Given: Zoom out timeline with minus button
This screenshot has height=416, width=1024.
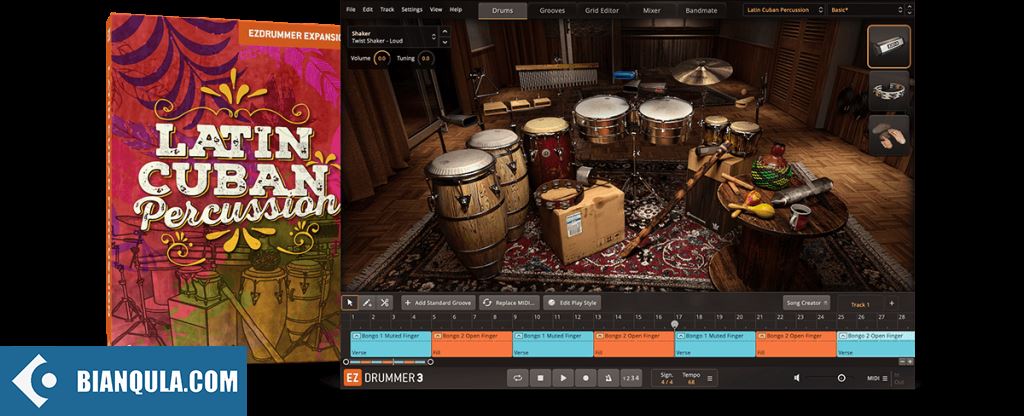Looking at the screenshot, I should (x=903, y=361).
